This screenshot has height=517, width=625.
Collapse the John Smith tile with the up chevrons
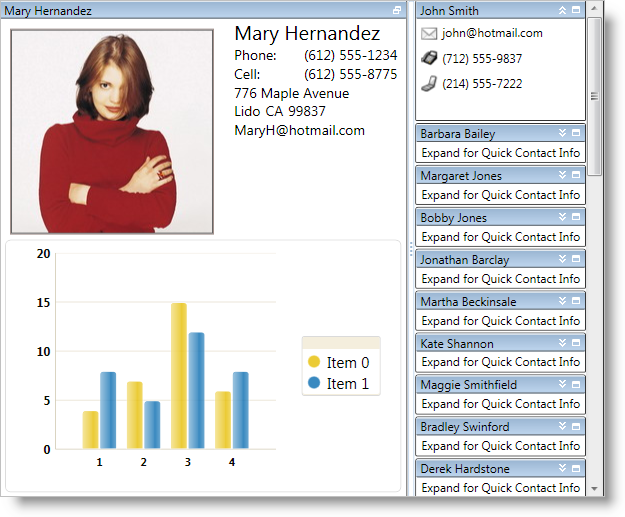(562, 10)
